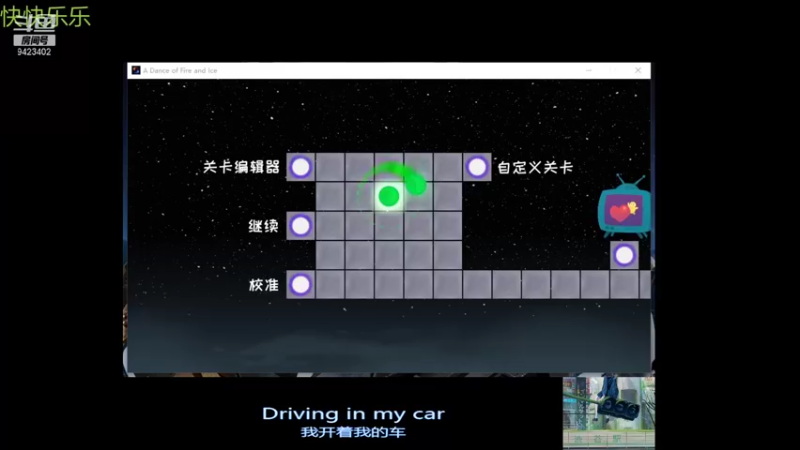Click the 关卡编辑器 label

tap(241, 167)
